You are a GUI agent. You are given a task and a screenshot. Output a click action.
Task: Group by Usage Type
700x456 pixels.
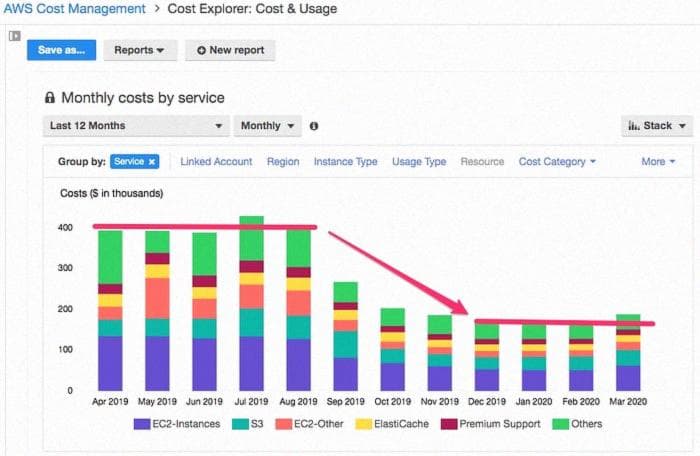[x=419, y=162]
